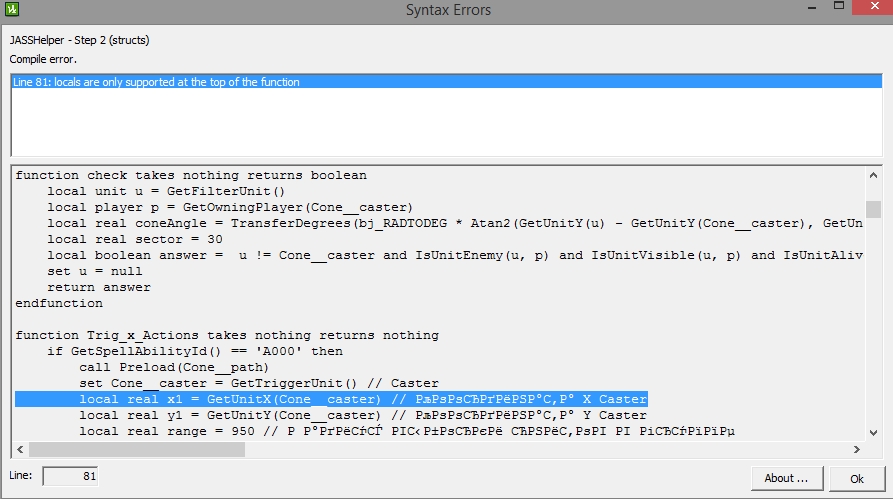
Task: Grab the vertical scrollbar thumb
Action: 873,209
